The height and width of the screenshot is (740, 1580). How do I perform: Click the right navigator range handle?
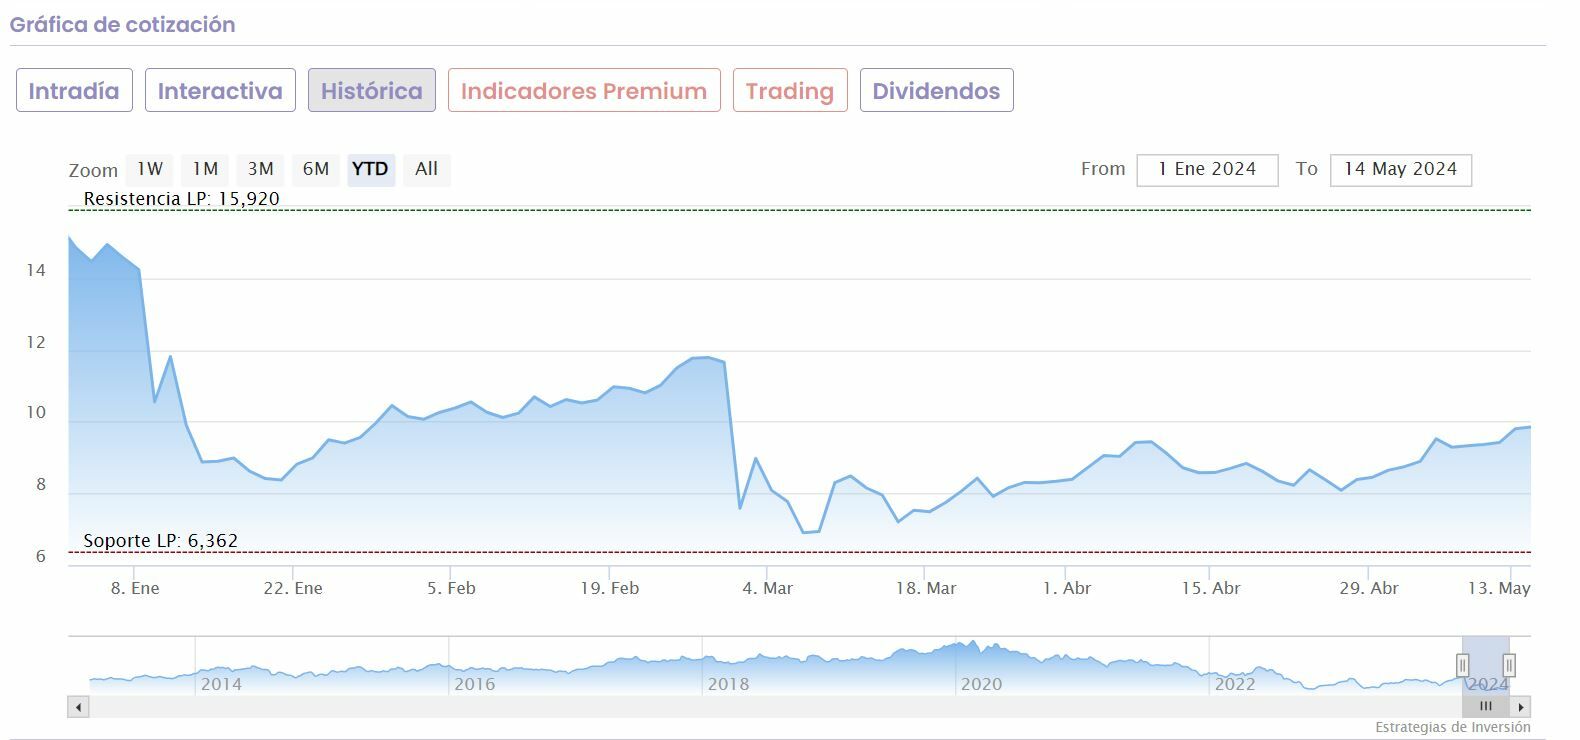coord(1509,665)
